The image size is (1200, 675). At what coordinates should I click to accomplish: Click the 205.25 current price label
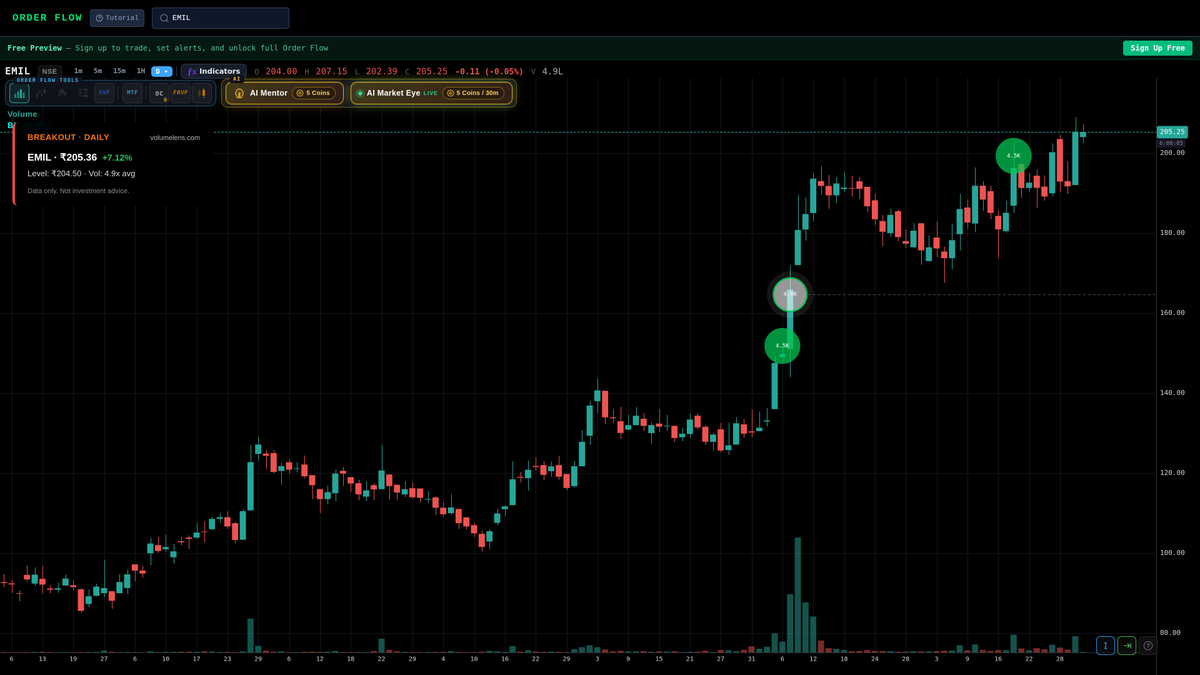[x=1172, y=132]
